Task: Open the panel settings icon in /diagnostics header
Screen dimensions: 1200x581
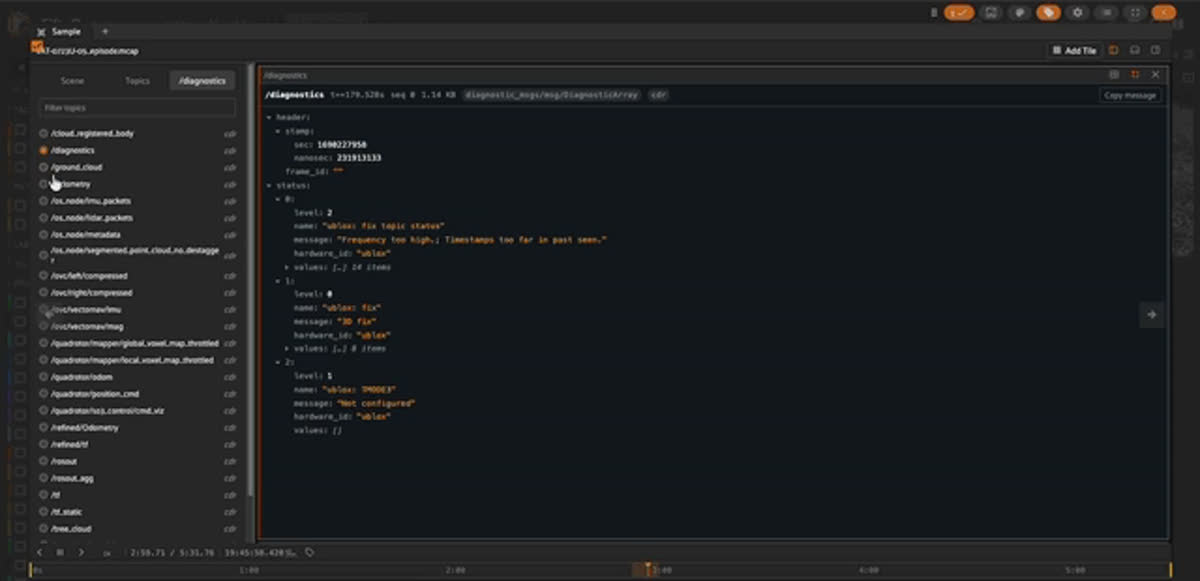Action: (x=1114, y=75)
